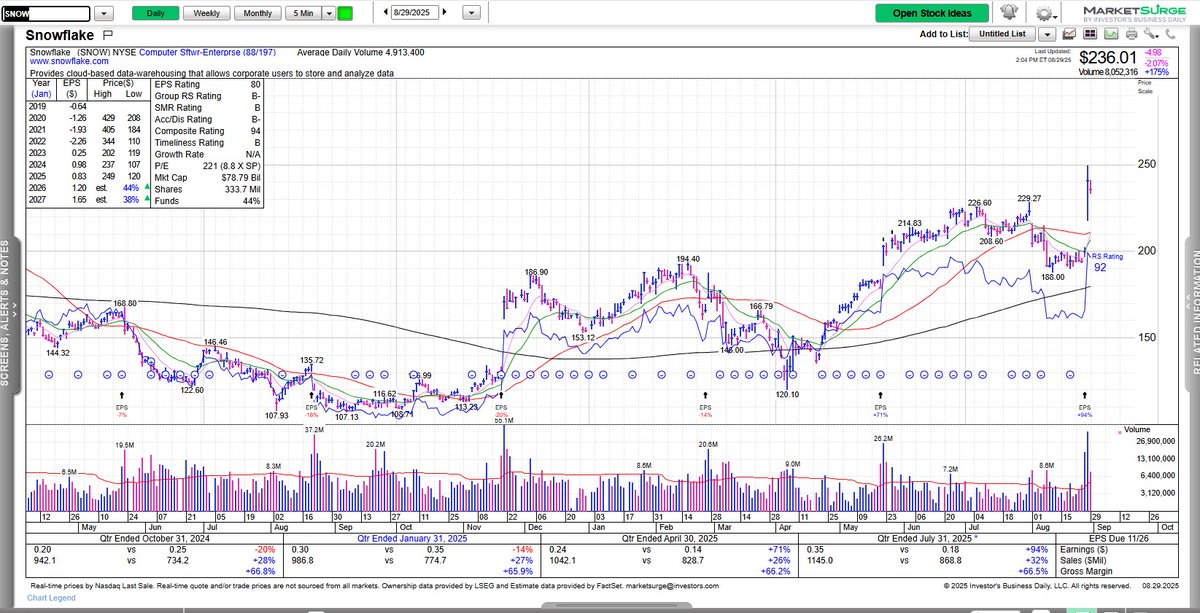
Task: Select the 5 Min intraday chart
Action: [301, 14]
